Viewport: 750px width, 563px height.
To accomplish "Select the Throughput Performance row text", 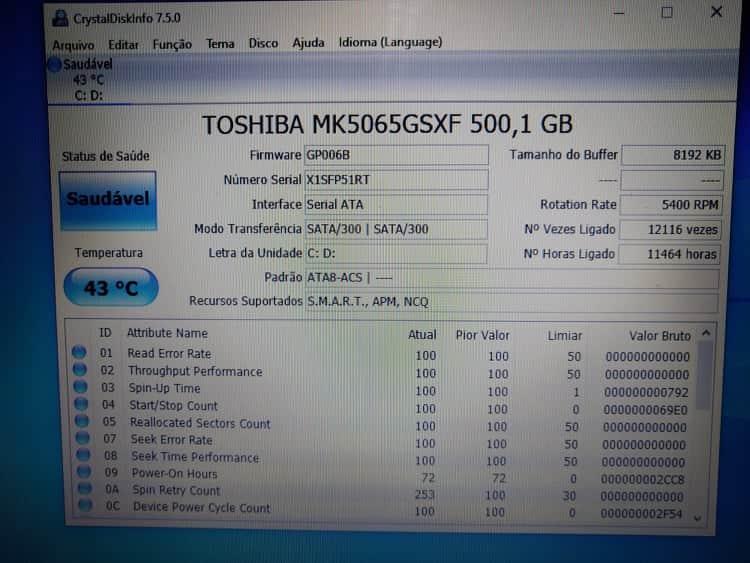I will coord(195,371).
